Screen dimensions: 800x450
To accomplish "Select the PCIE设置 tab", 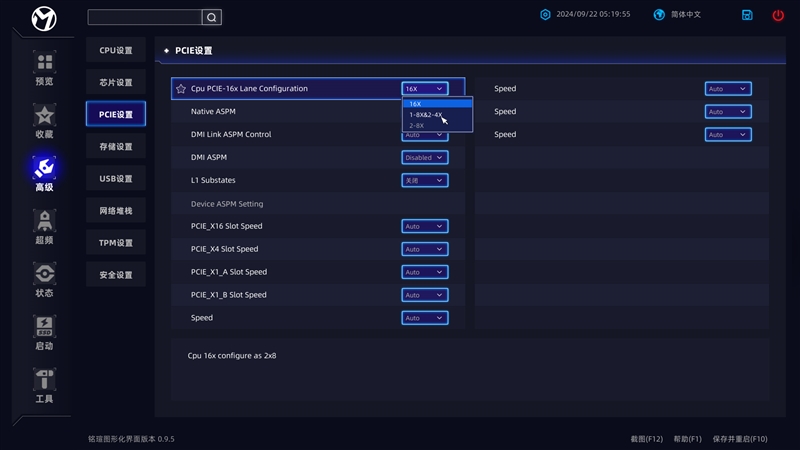I will pyautogui.click(x=116, y=114).
